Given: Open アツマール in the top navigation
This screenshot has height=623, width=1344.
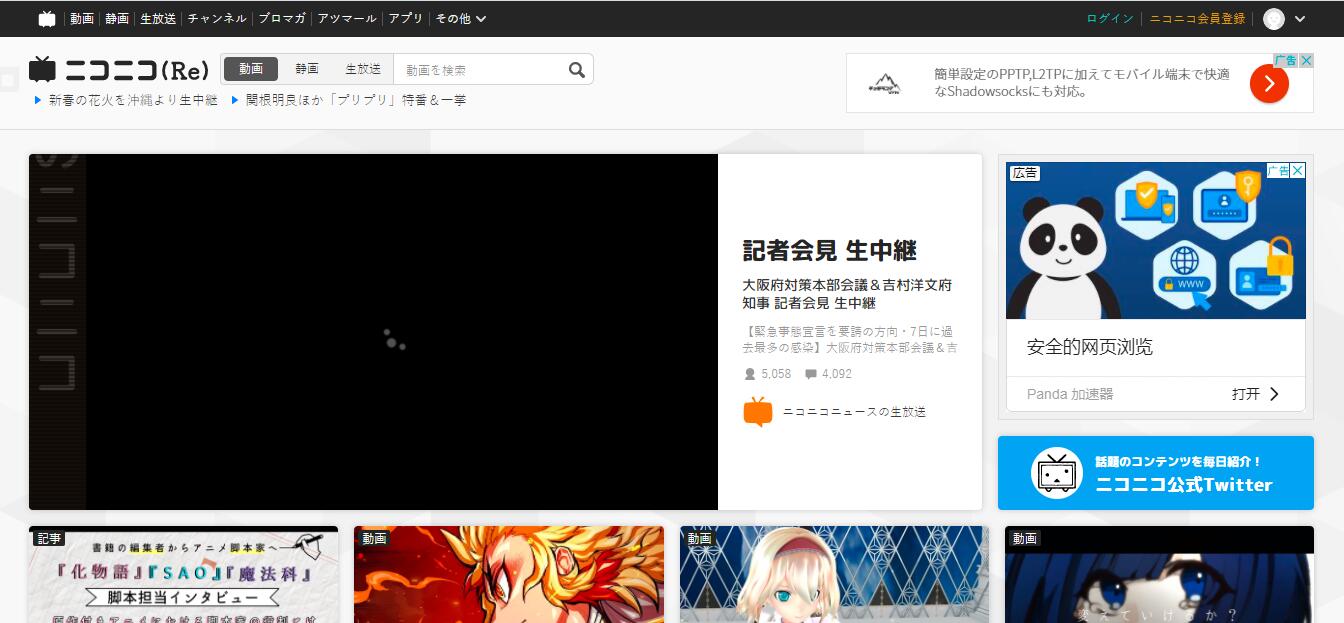Looking at the screenshot, I should pyautogui.click(x=347, y=19).
